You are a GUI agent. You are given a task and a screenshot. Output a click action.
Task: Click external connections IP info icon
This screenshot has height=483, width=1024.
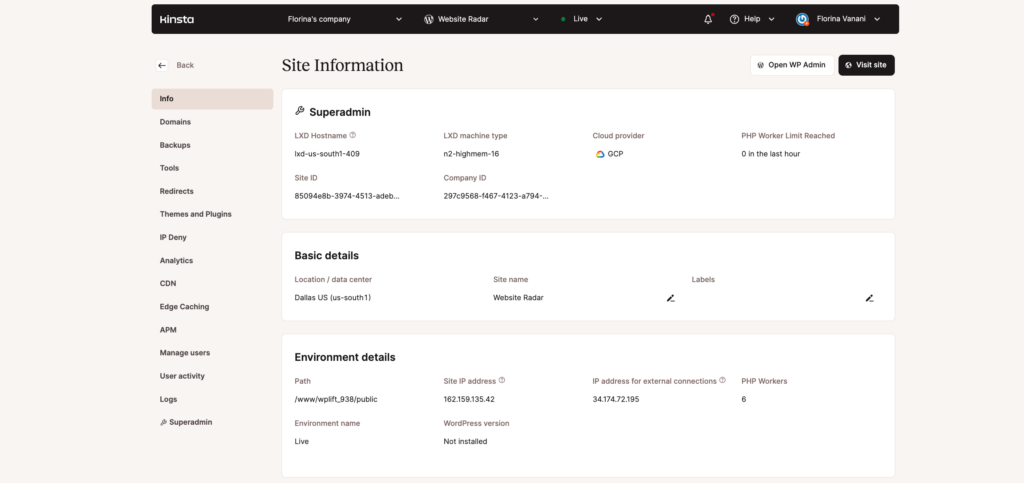tap(722, 380)
